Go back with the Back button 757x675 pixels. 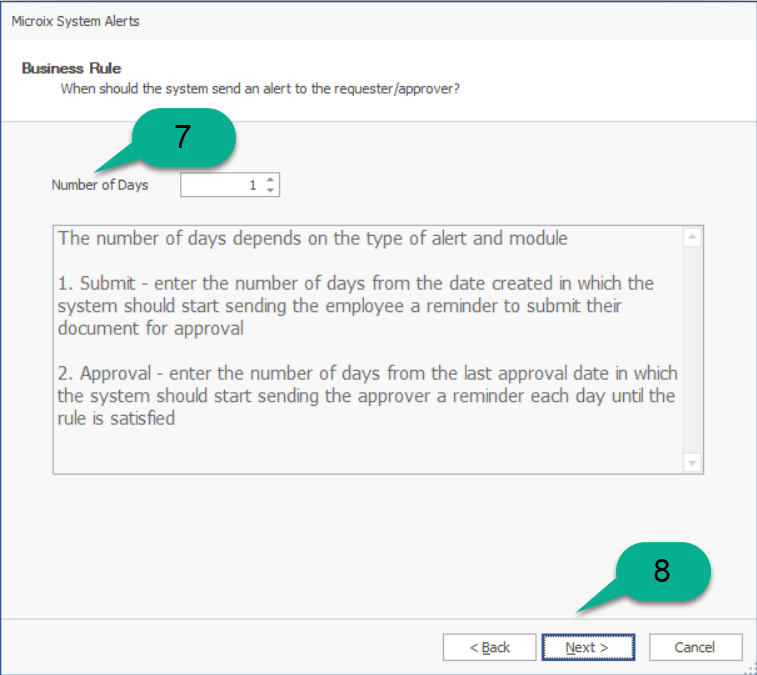coord(489,647)
